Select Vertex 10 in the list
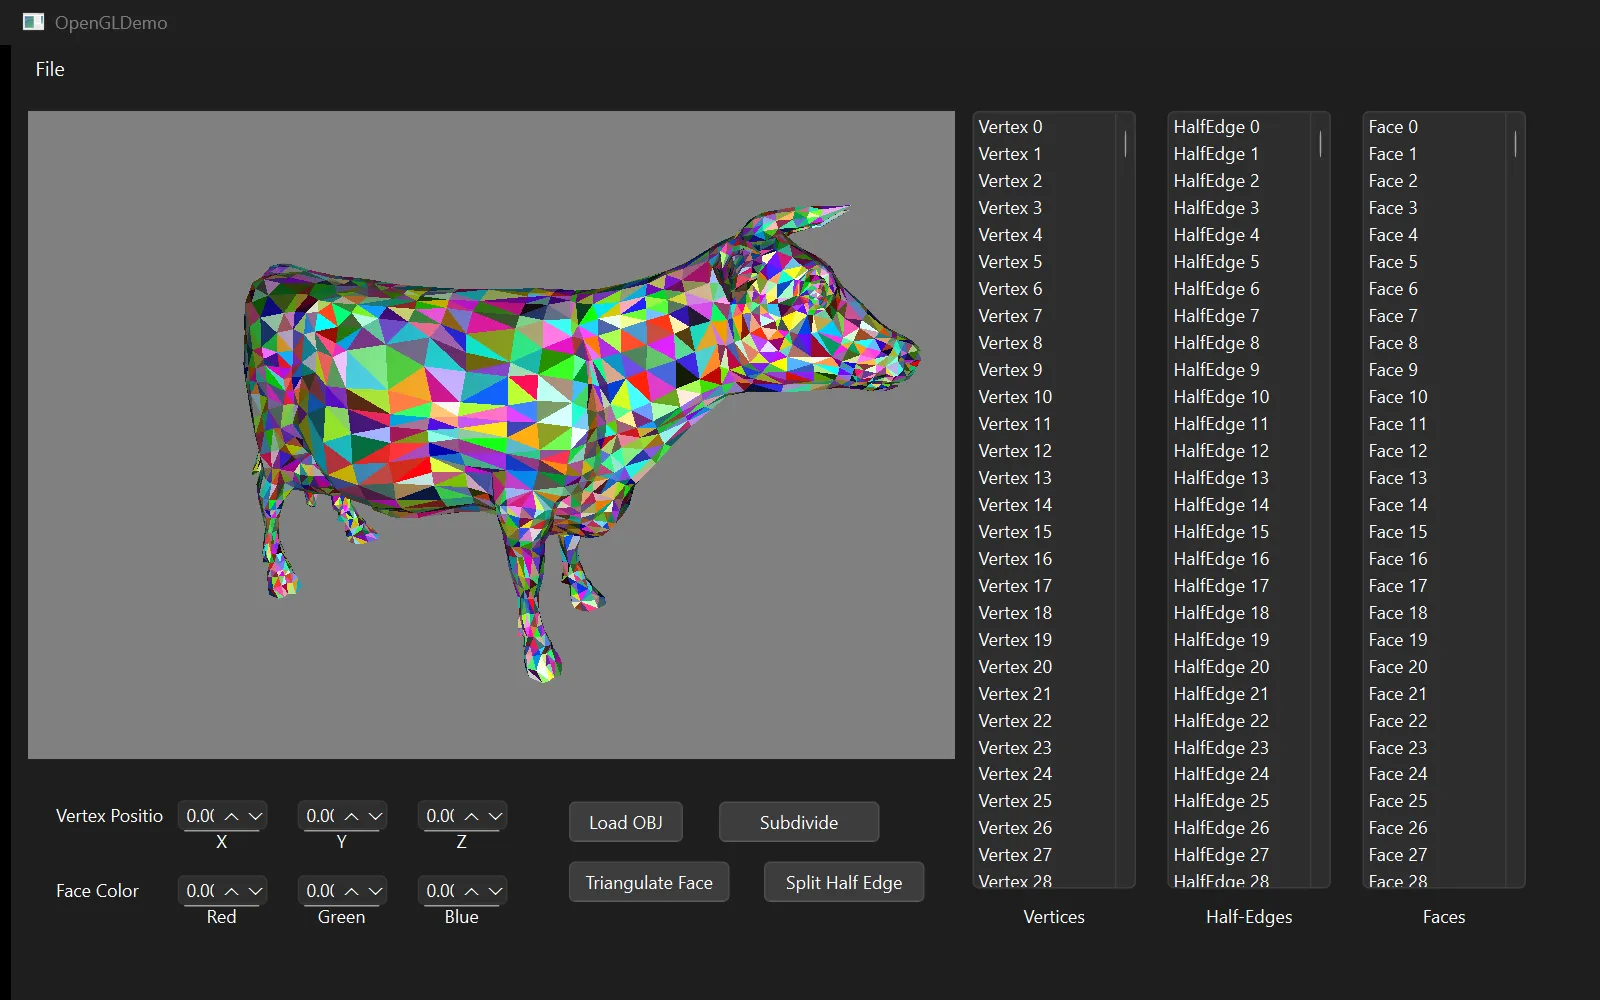Viewport: 1600px width, 1000px height. click(x=1045, y=397)
